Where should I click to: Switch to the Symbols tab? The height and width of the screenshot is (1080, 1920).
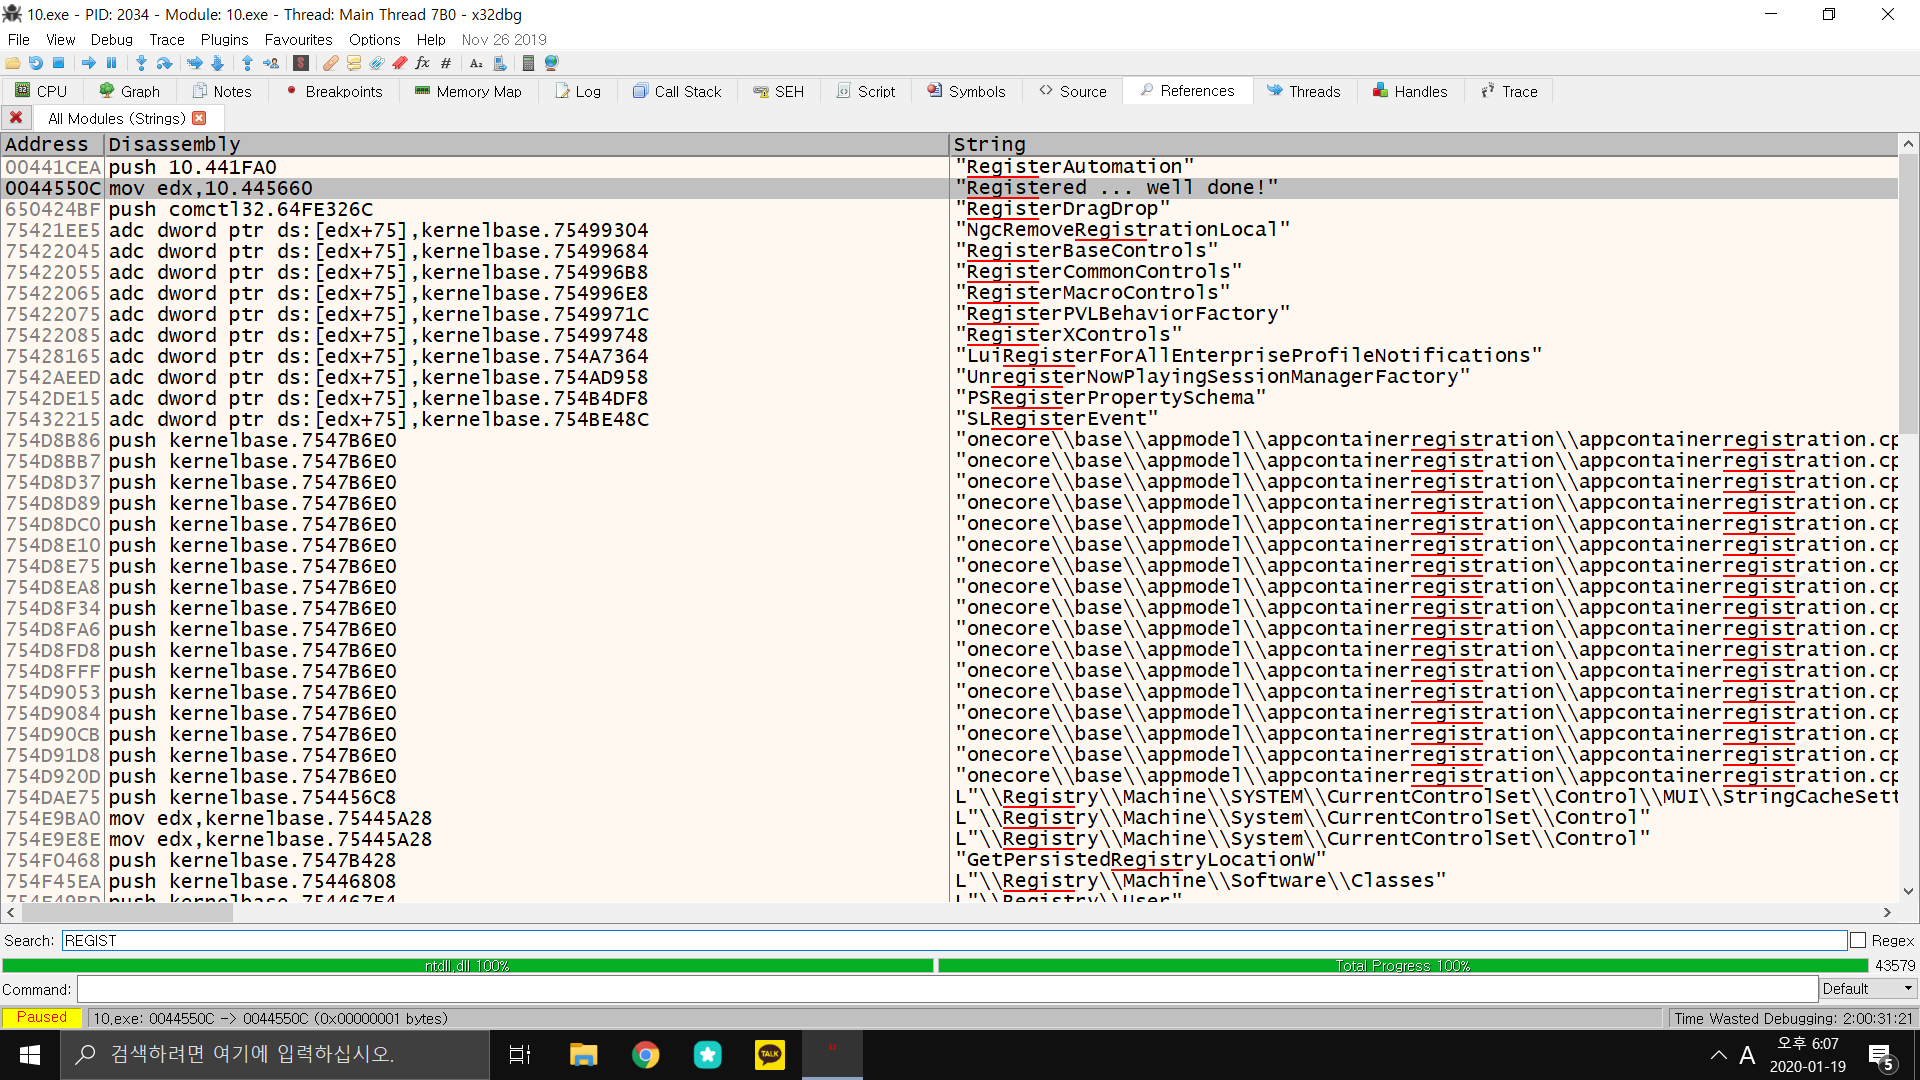(966, 91)
